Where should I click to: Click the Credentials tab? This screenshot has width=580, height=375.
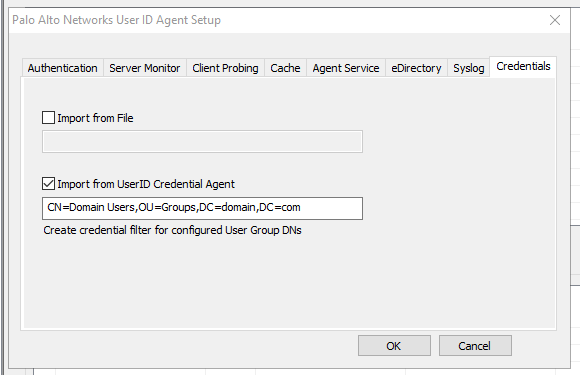[523, 67]
